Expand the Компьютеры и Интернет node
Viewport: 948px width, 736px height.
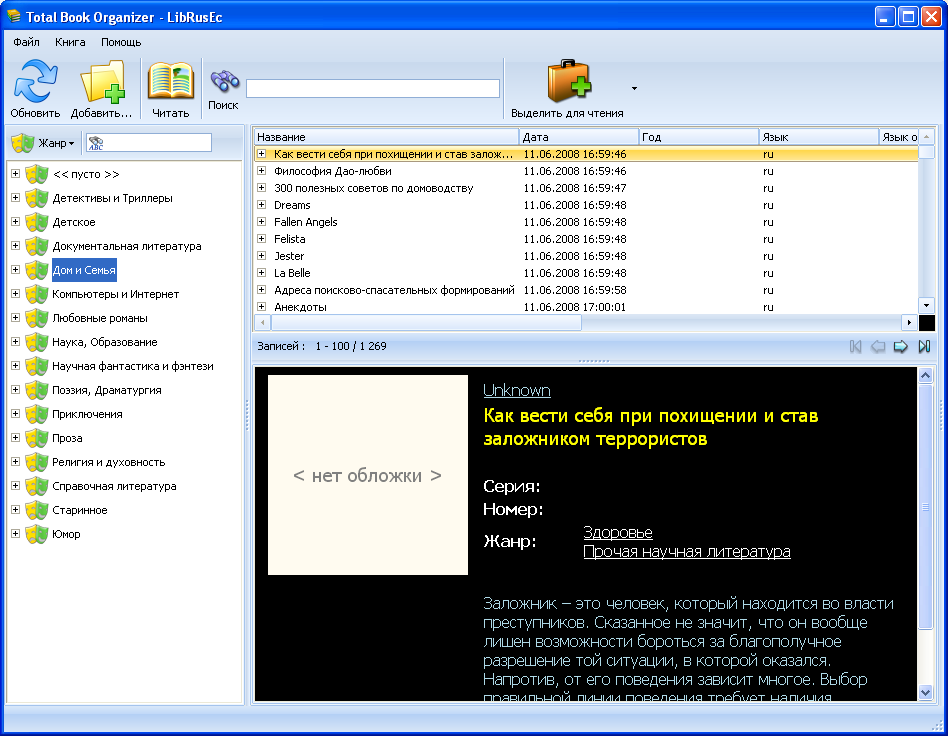pyautogui.click(x=16, y=294)
